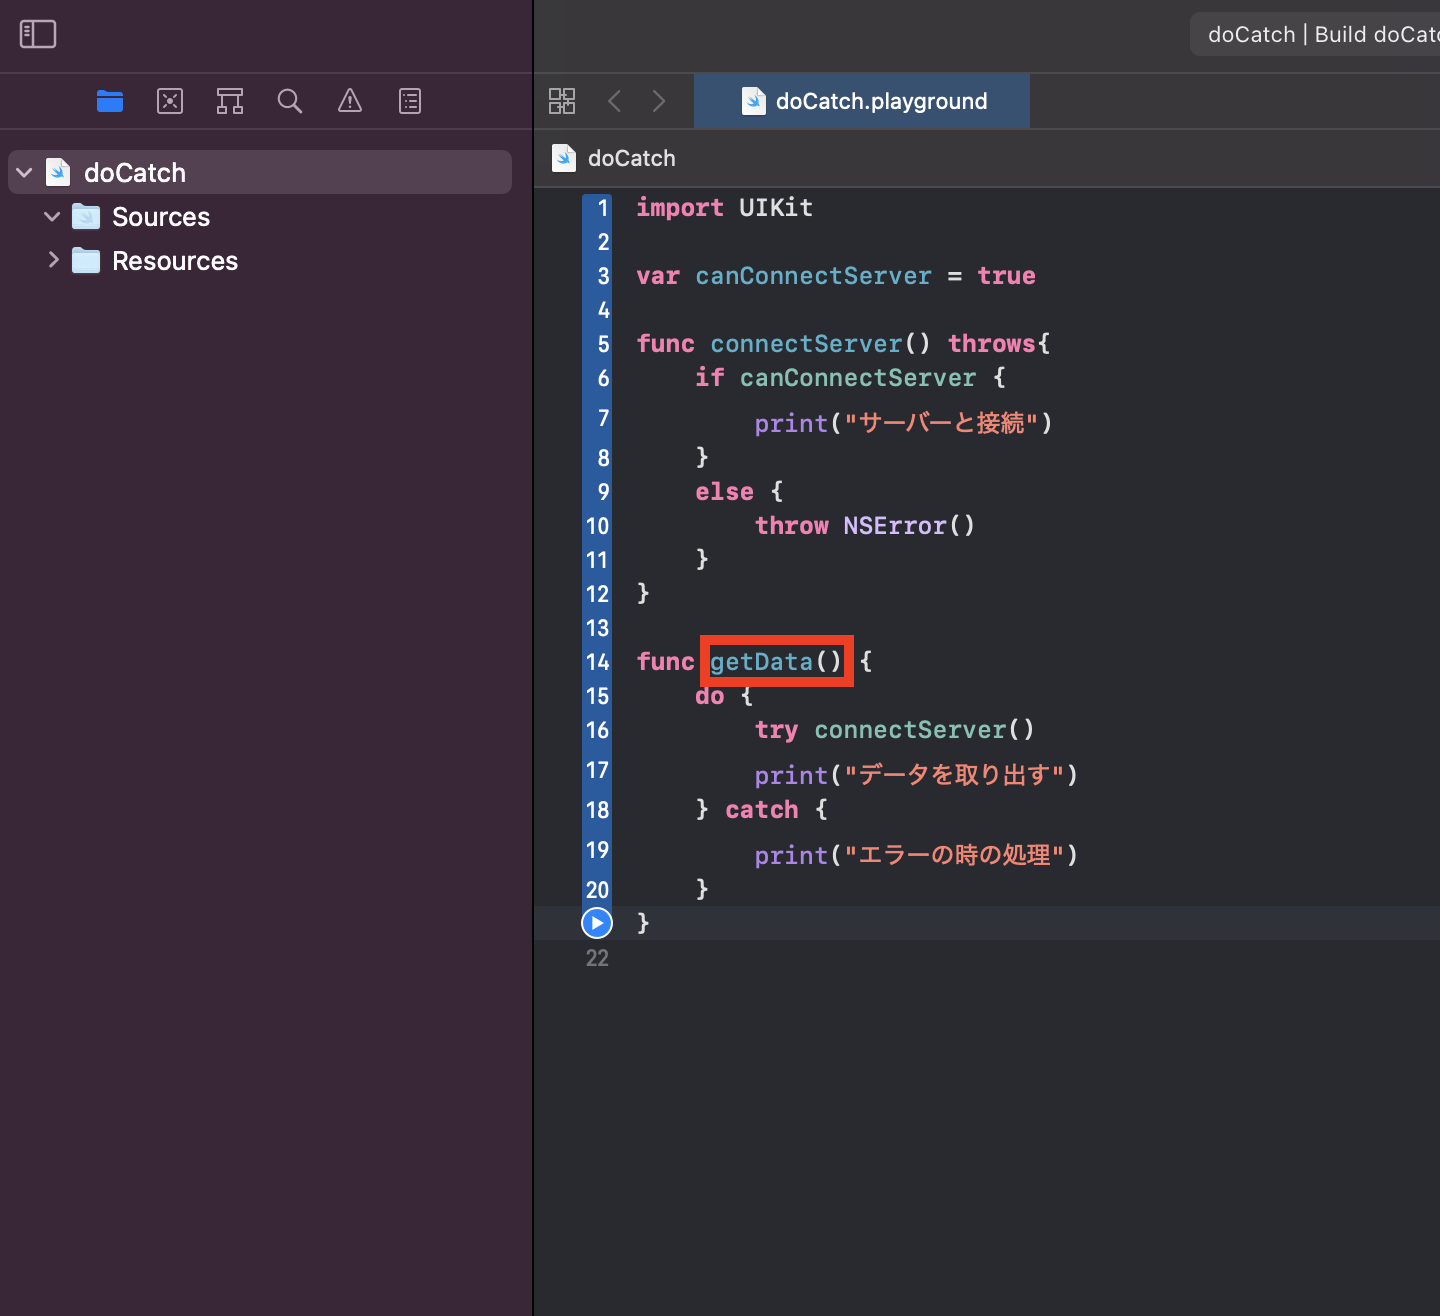Click the value "true" on line 3
This screenshot has width=1440, height=1316.
tap(1006, 276)
